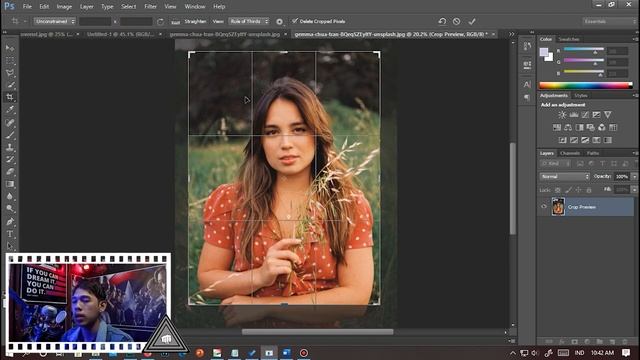Commit the crop with checkmark
The height and width of the screenshot is (360, 640).
(x=472, y=21)
